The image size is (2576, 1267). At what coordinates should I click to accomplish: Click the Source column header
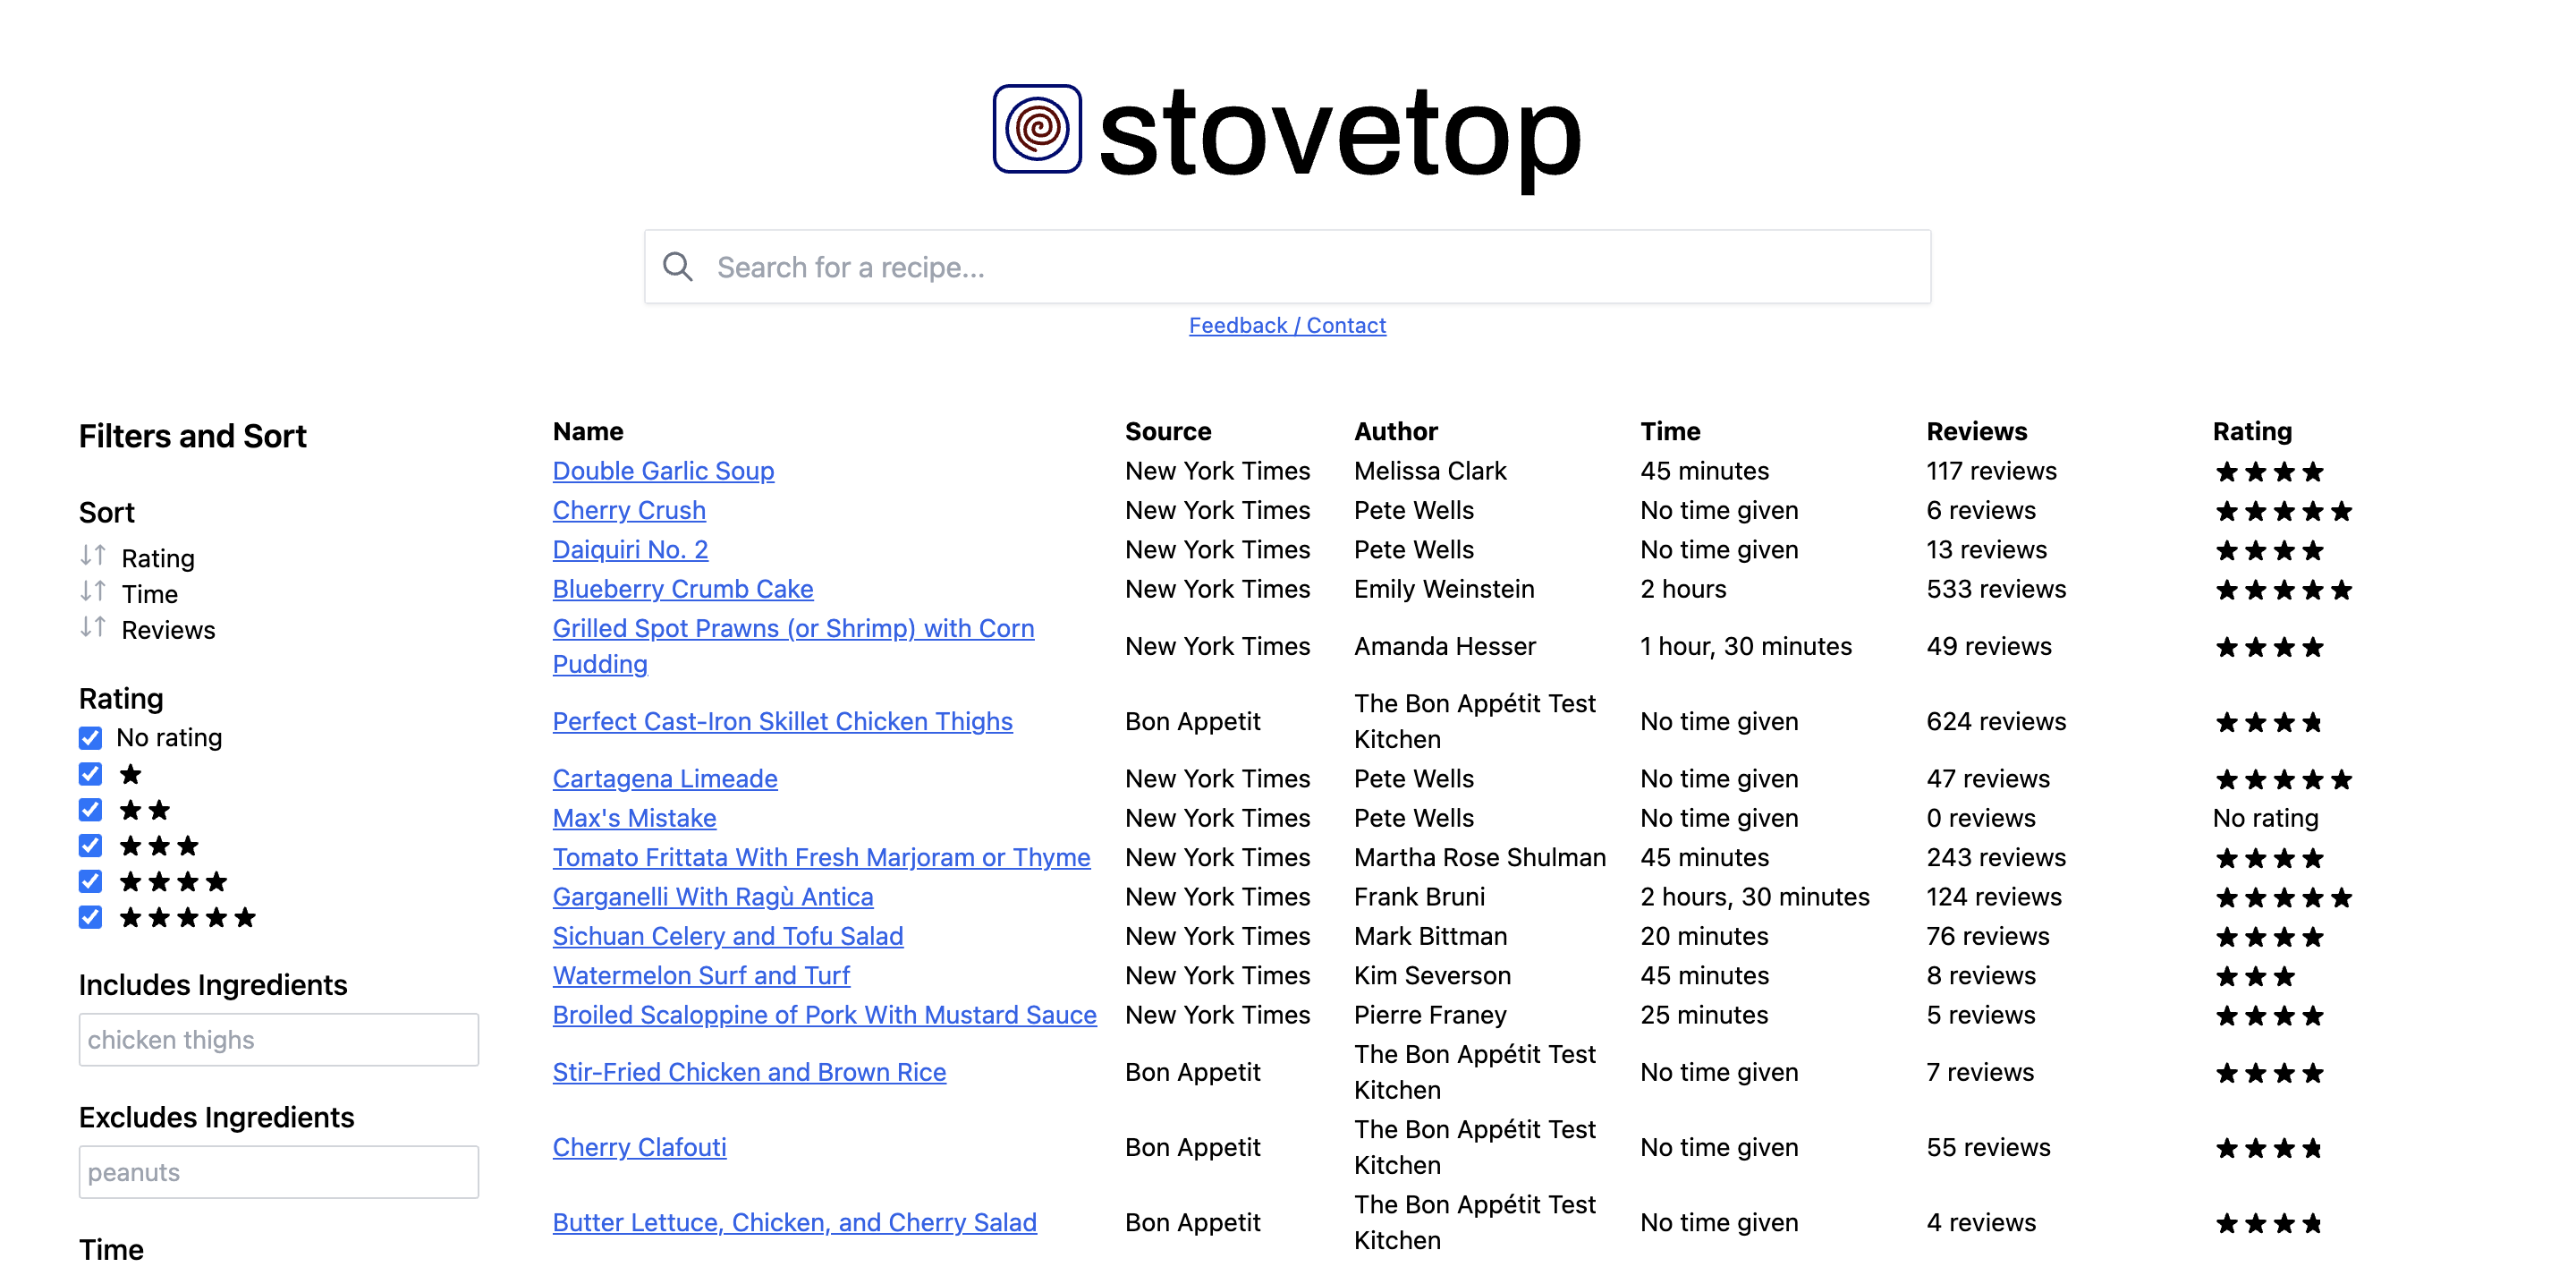[x=1168, y=431]
